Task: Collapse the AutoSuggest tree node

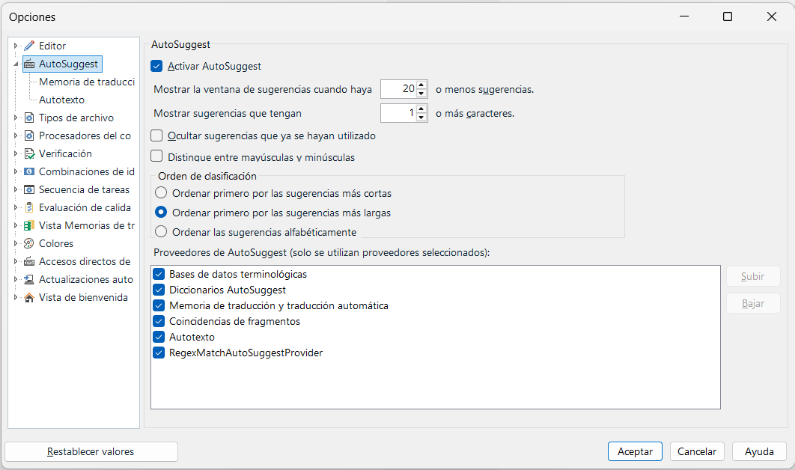Action: click(x=15, y=64)
